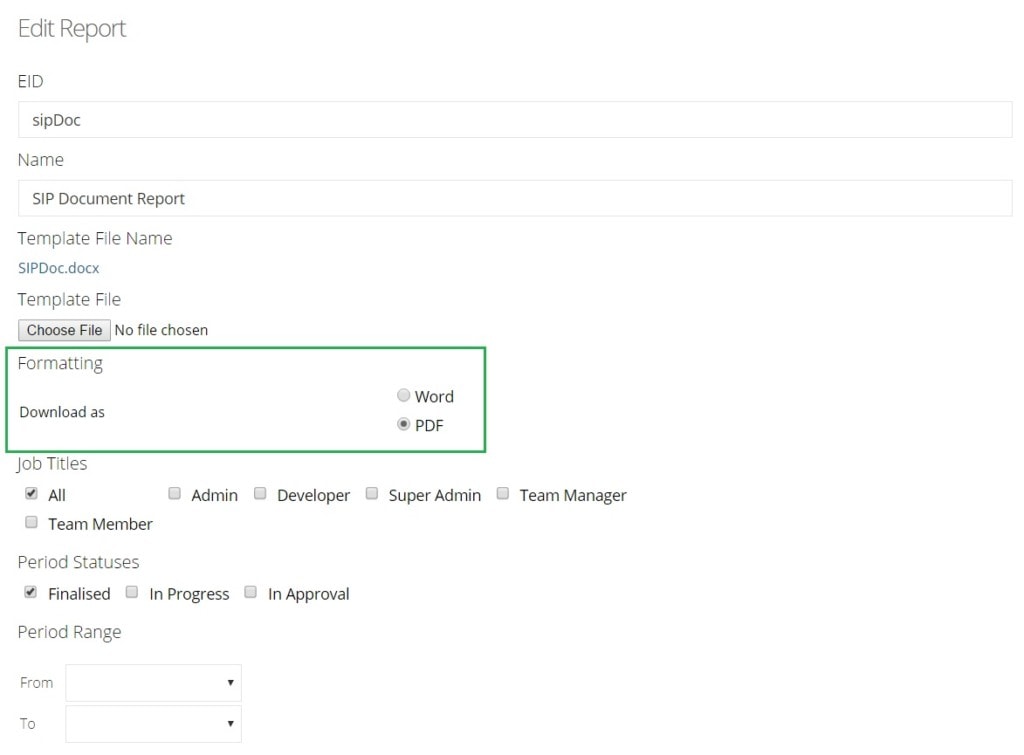Select the Word radio button
The image size is (1024, 755).
click(x=404, y=395)
